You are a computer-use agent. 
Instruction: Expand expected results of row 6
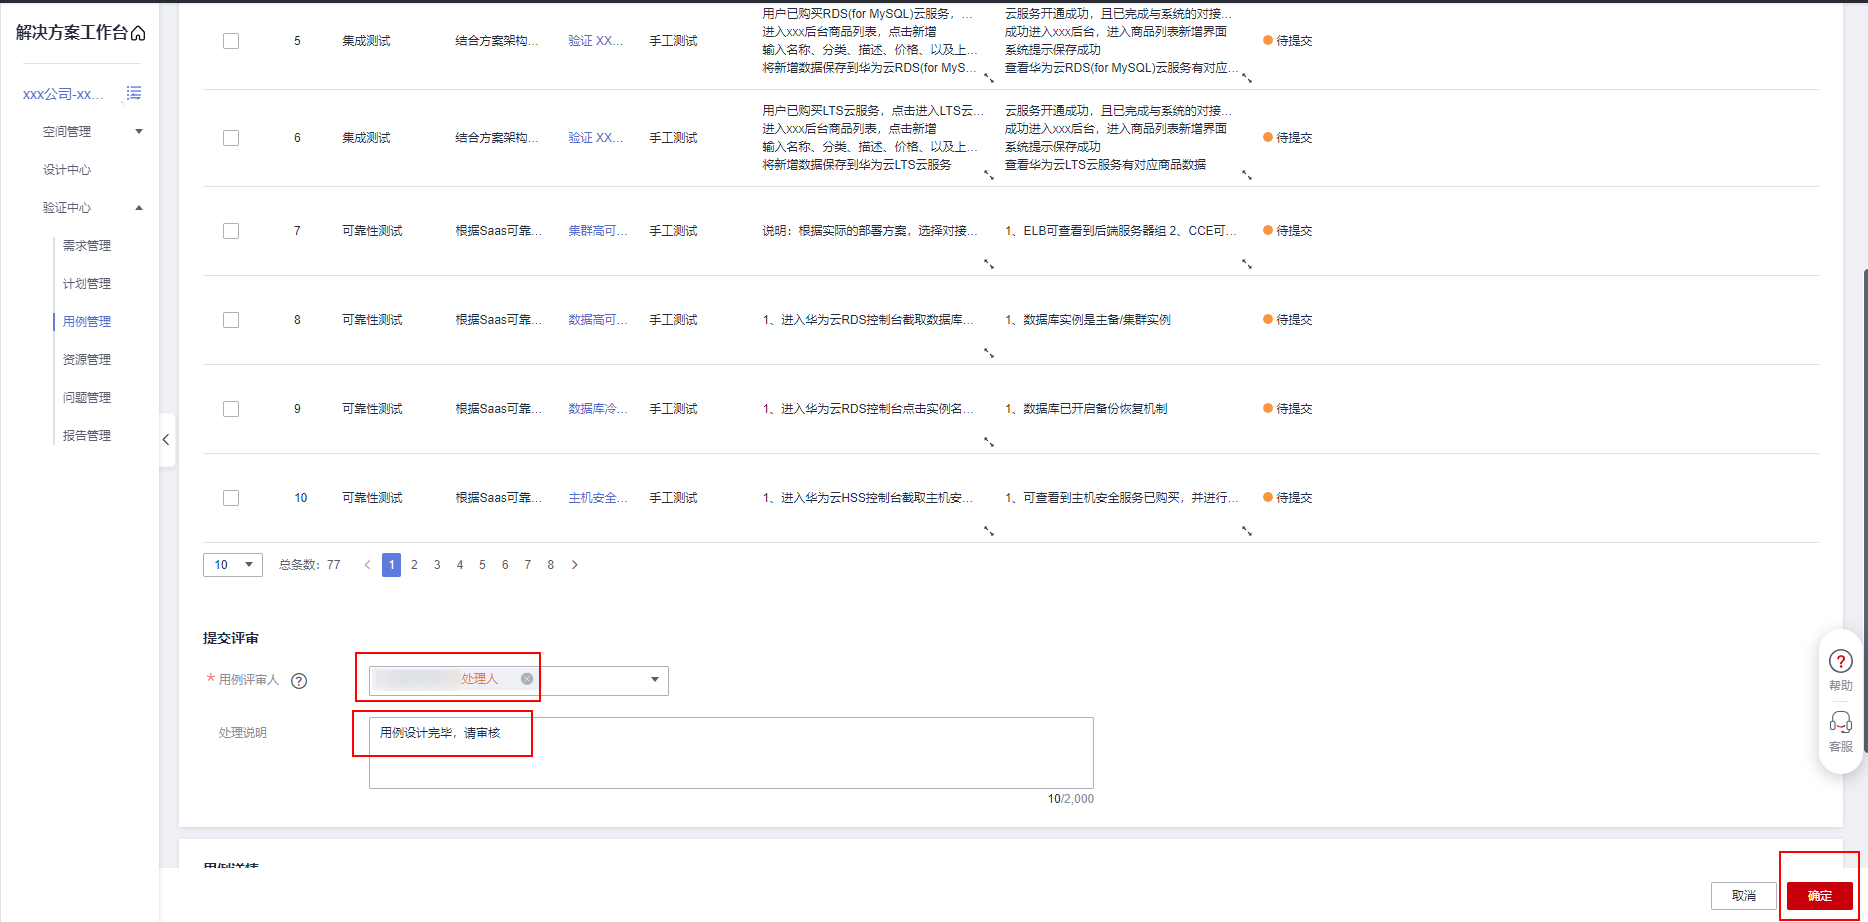click(x=1247, y=175)
